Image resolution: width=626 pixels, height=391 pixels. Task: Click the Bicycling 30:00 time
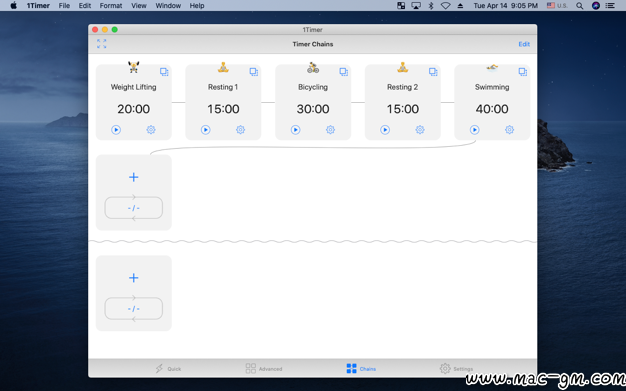point(313,109)
